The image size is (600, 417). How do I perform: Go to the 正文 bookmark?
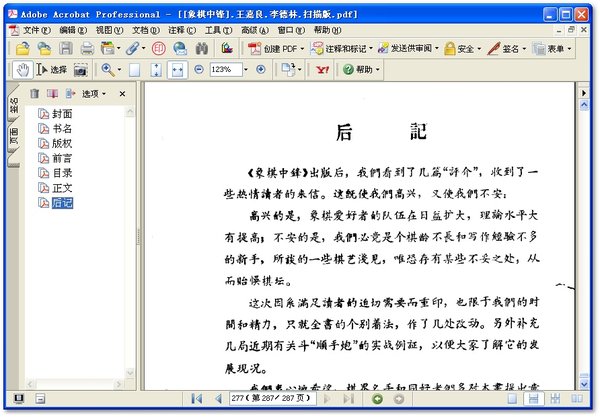click(x=62, y=188)
